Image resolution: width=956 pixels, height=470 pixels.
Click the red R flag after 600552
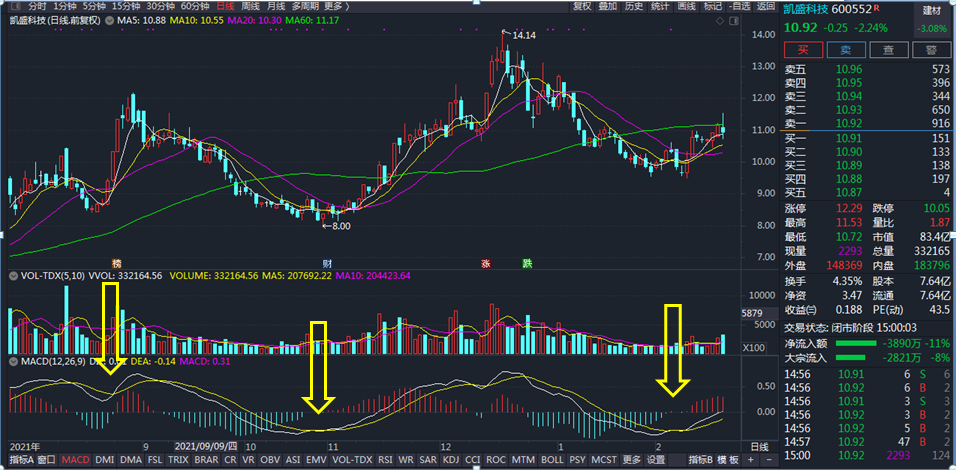(x=877, y=8)
